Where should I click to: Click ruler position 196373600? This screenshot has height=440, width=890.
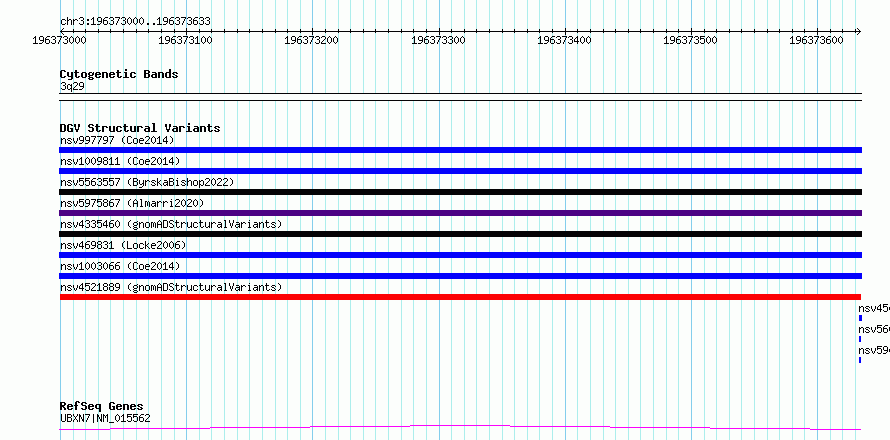816,40
